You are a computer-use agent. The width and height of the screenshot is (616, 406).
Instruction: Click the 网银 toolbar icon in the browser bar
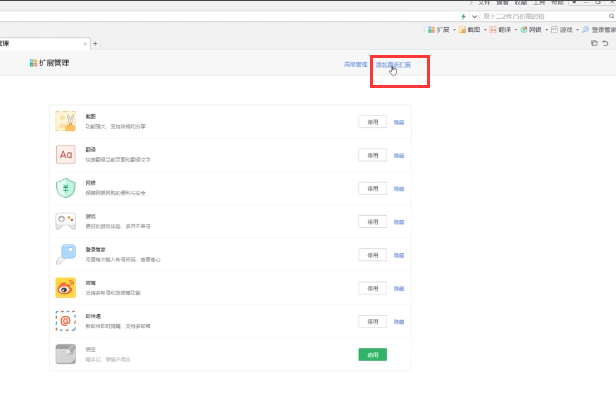click(524, 30)
